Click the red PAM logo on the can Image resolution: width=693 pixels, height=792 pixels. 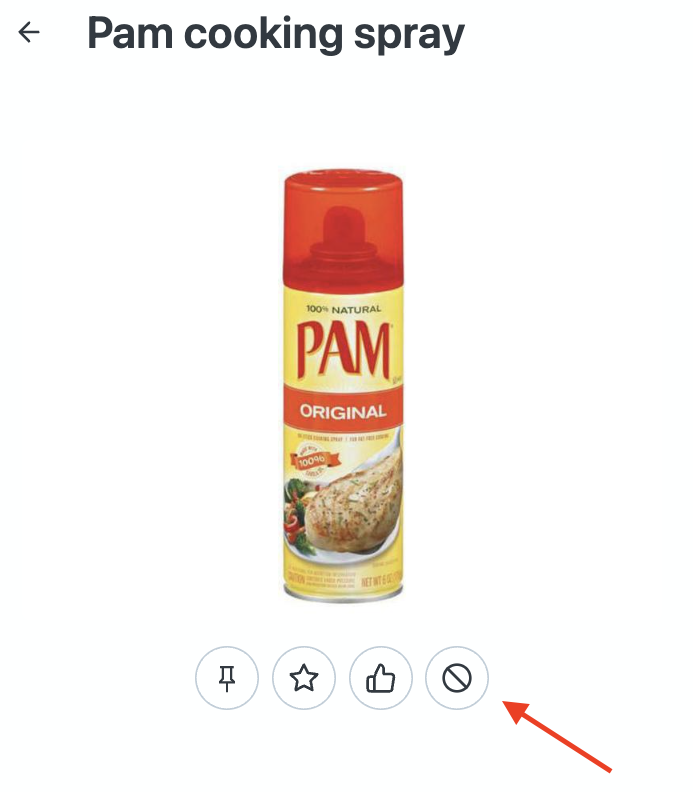(344, 351)
